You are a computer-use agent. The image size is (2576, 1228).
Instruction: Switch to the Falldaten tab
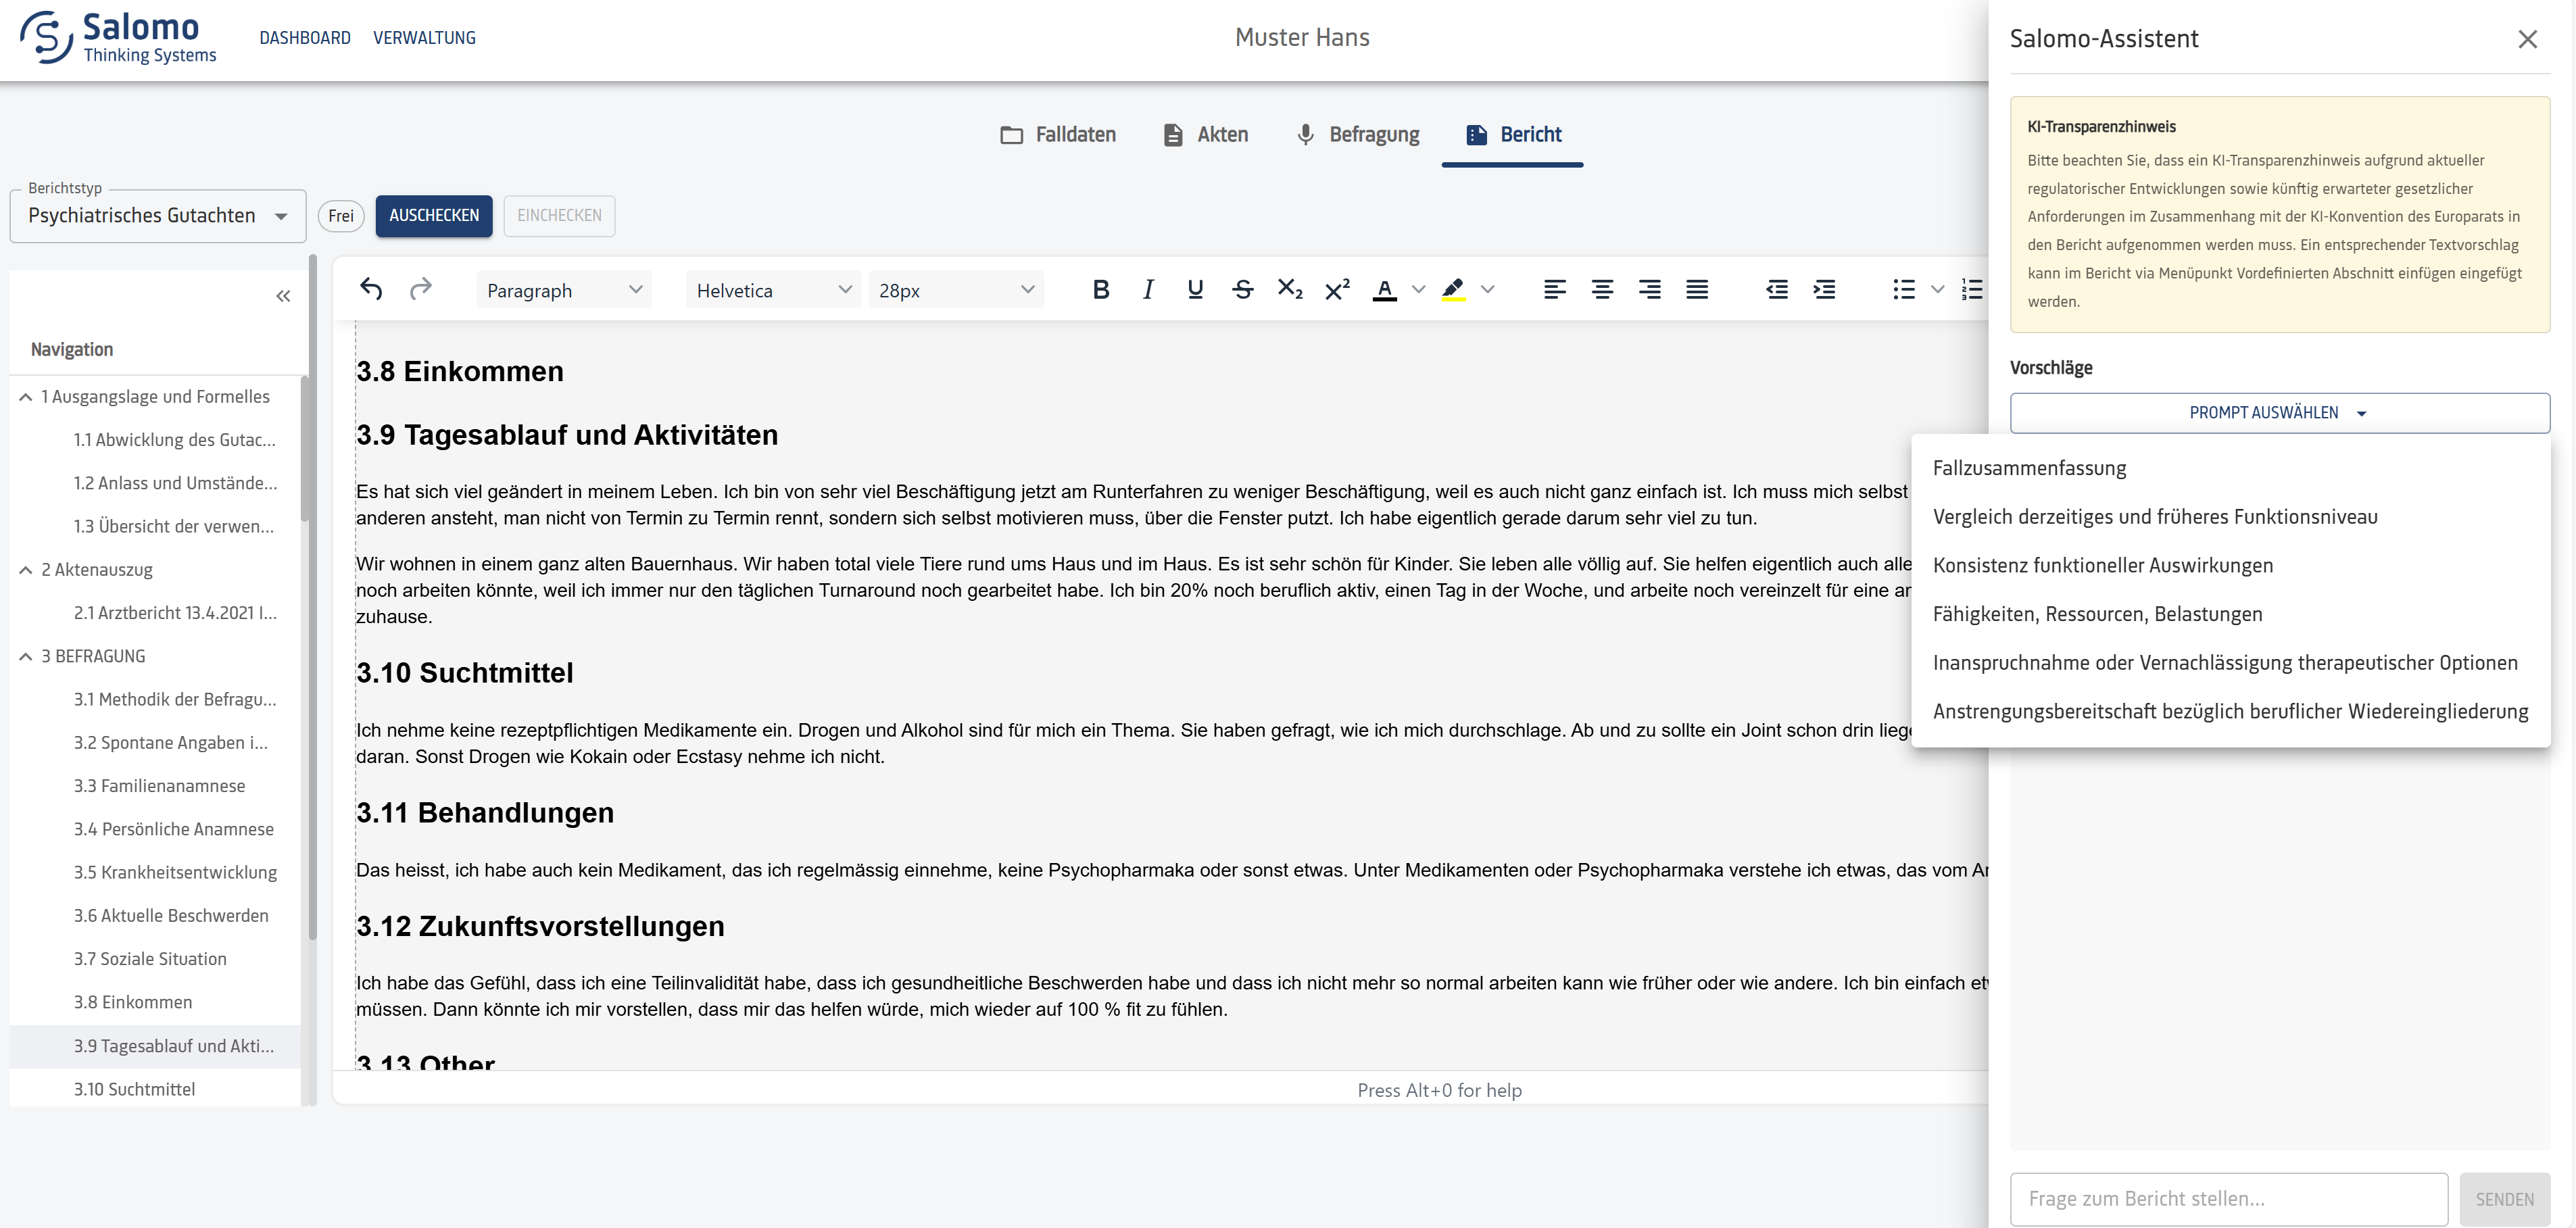click(x=1058, y=135)
